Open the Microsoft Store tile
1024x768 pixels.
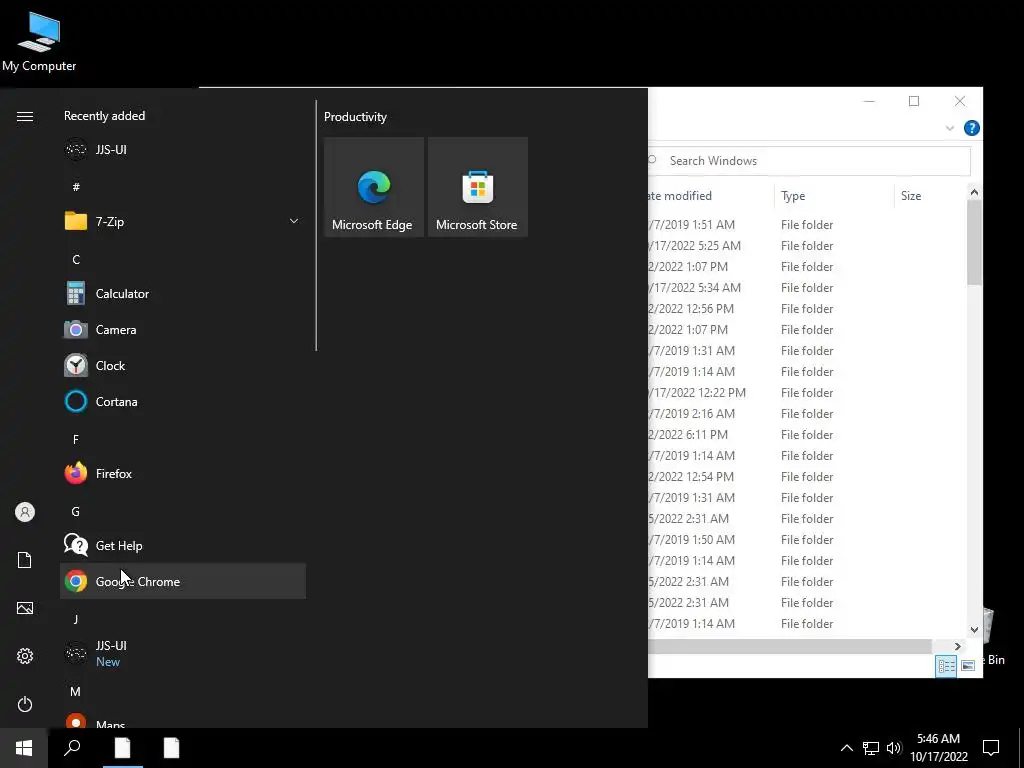coord(477,187)
